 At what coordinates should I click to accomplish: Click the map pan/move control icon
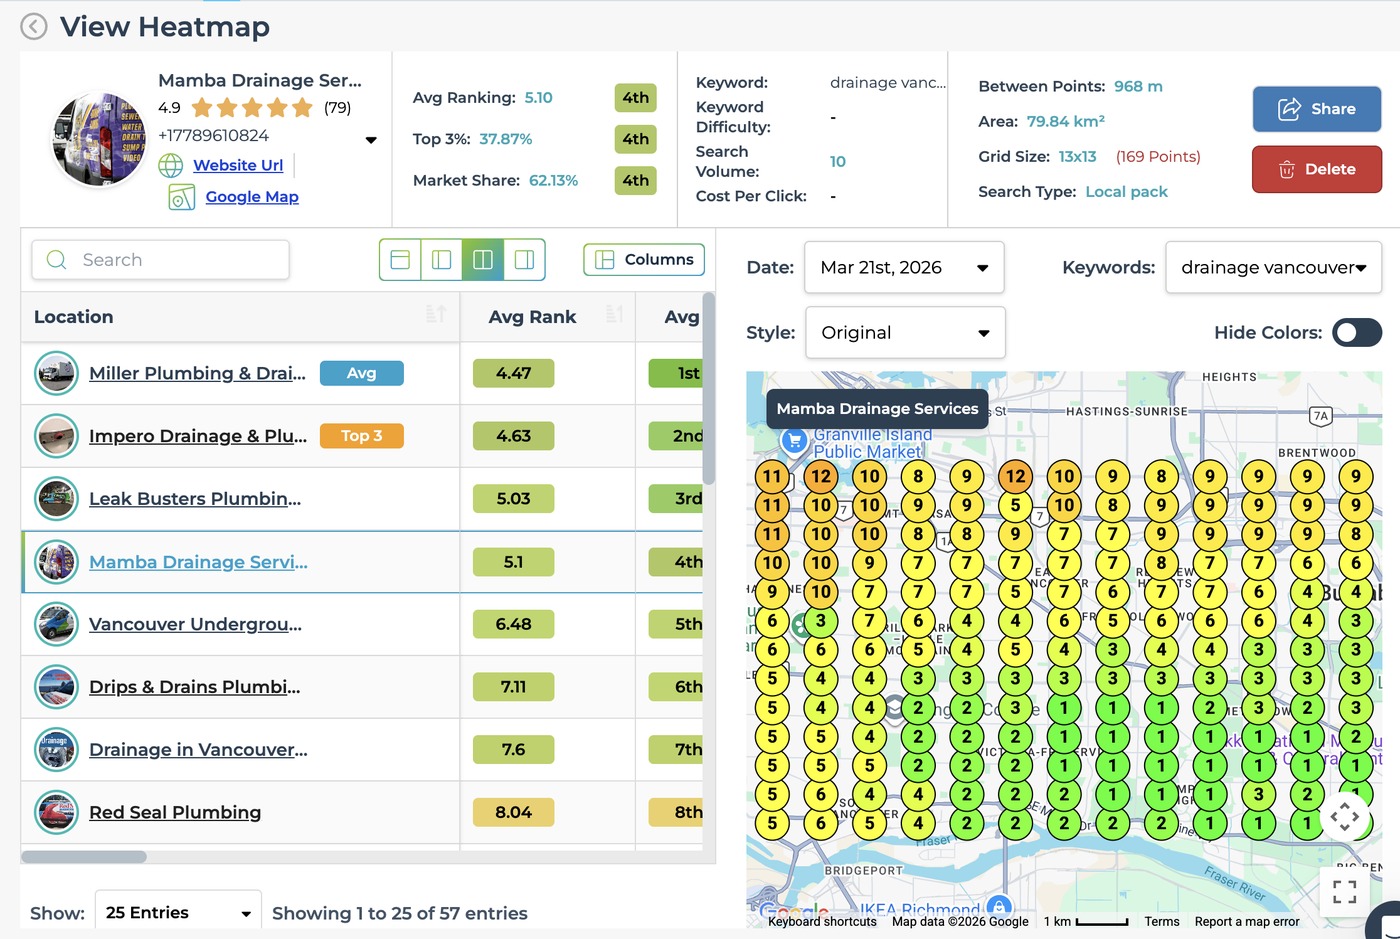tap(1345, 817)
